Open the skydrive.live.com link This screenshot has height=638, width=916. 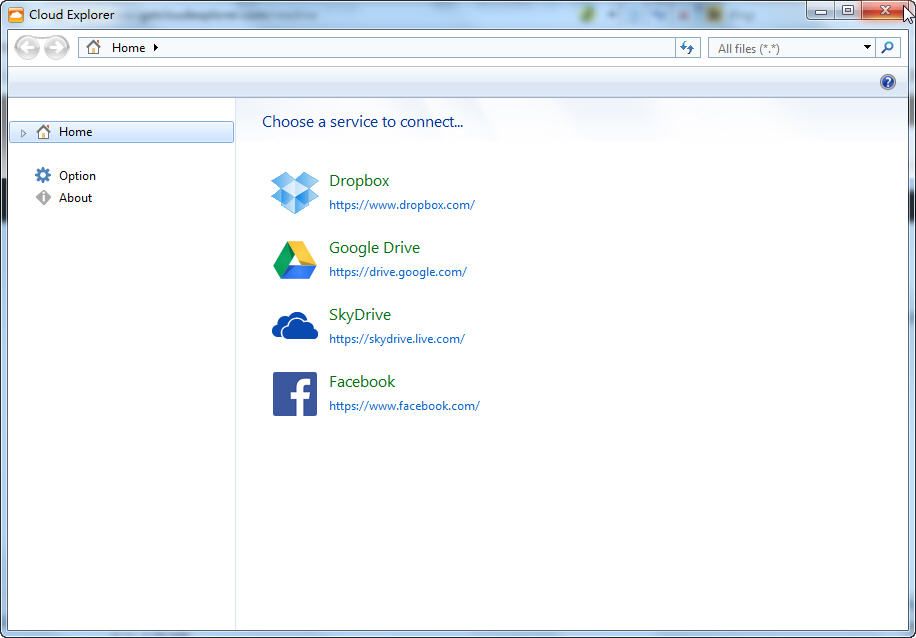396,339
